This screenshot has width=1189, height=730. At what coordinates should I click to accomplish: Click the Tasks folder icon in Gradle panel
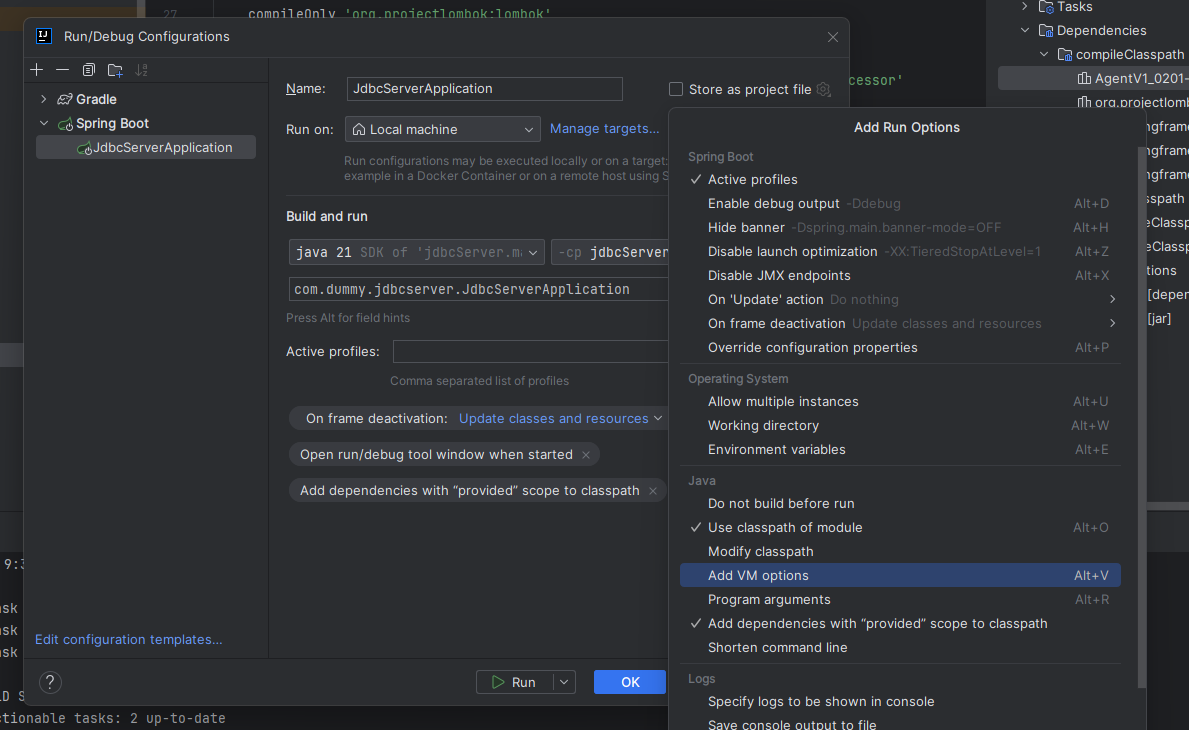click(1046, 7)
